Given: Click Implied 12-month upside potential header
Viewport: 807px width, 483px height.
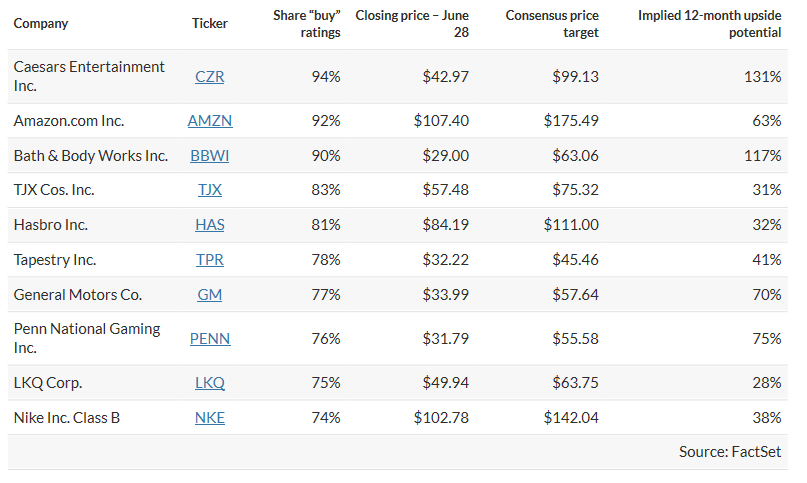Looking at the screenshot, I should (710, 24).
